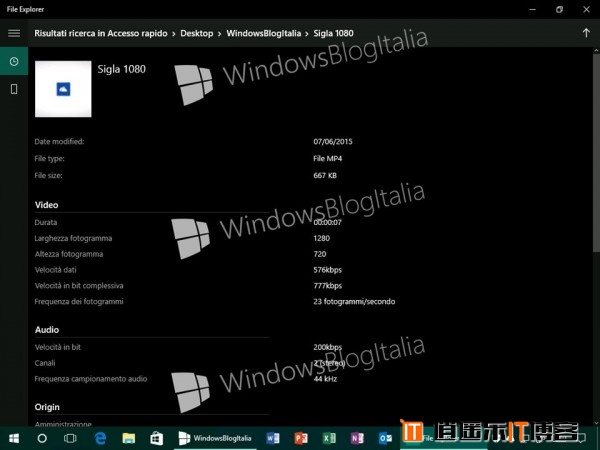Screen dimensions: 600x450
Task: Select the device phone icon in sidebar
Action: [14, 89]
